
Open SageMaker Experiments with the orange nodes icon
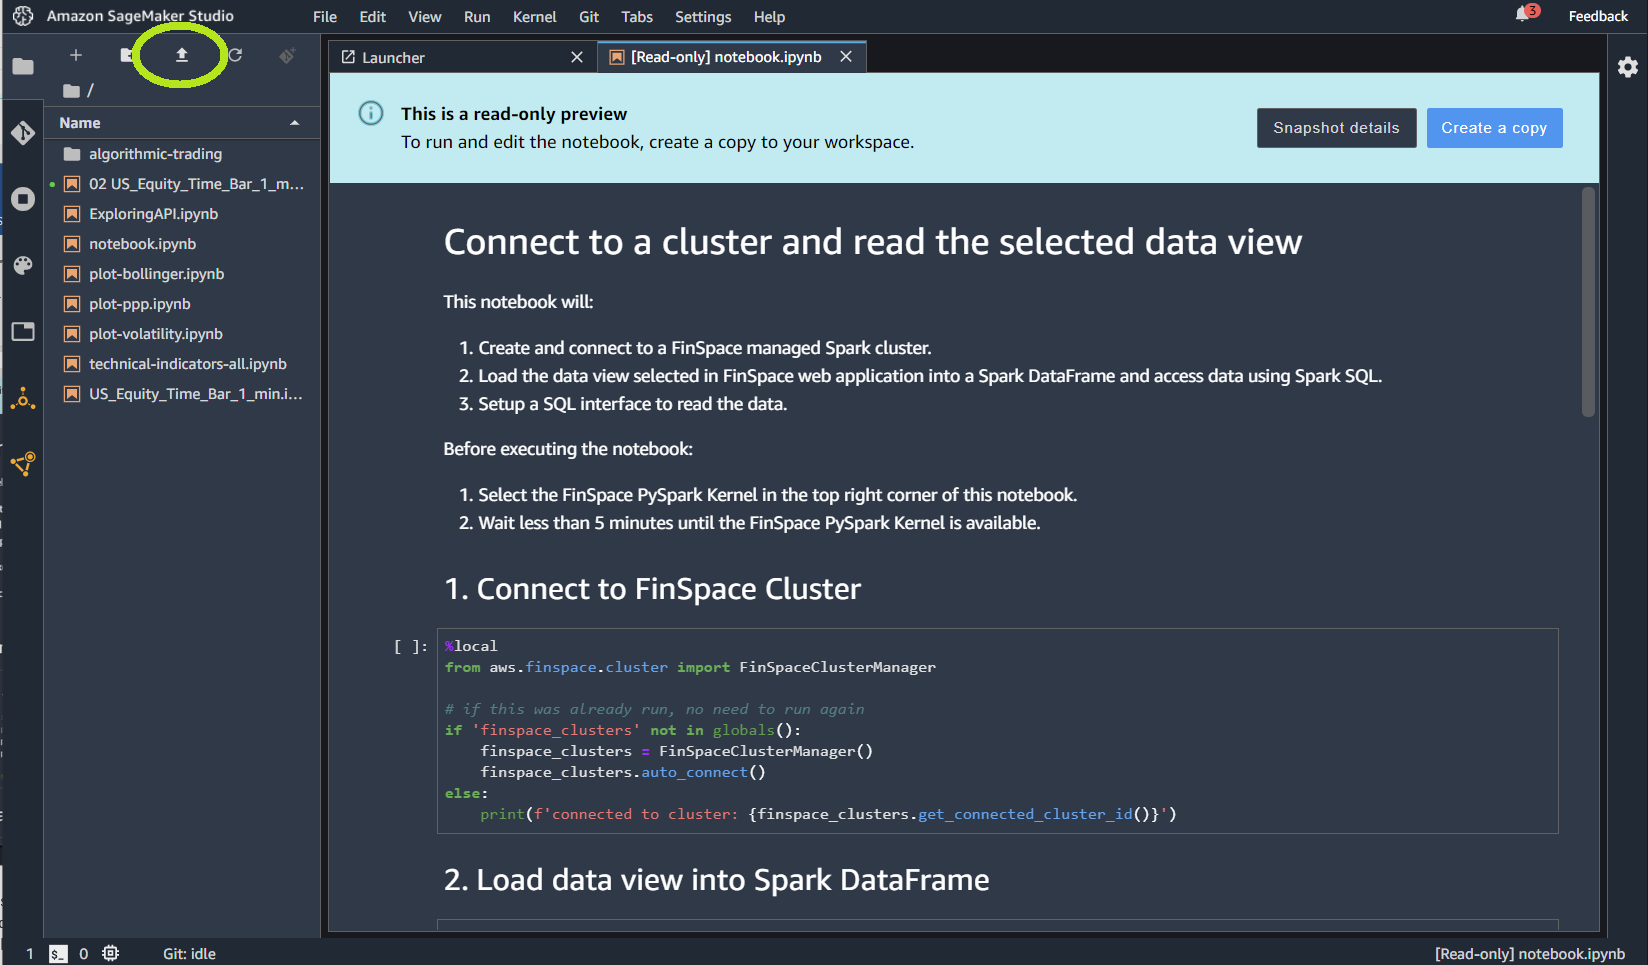point(22,398)
